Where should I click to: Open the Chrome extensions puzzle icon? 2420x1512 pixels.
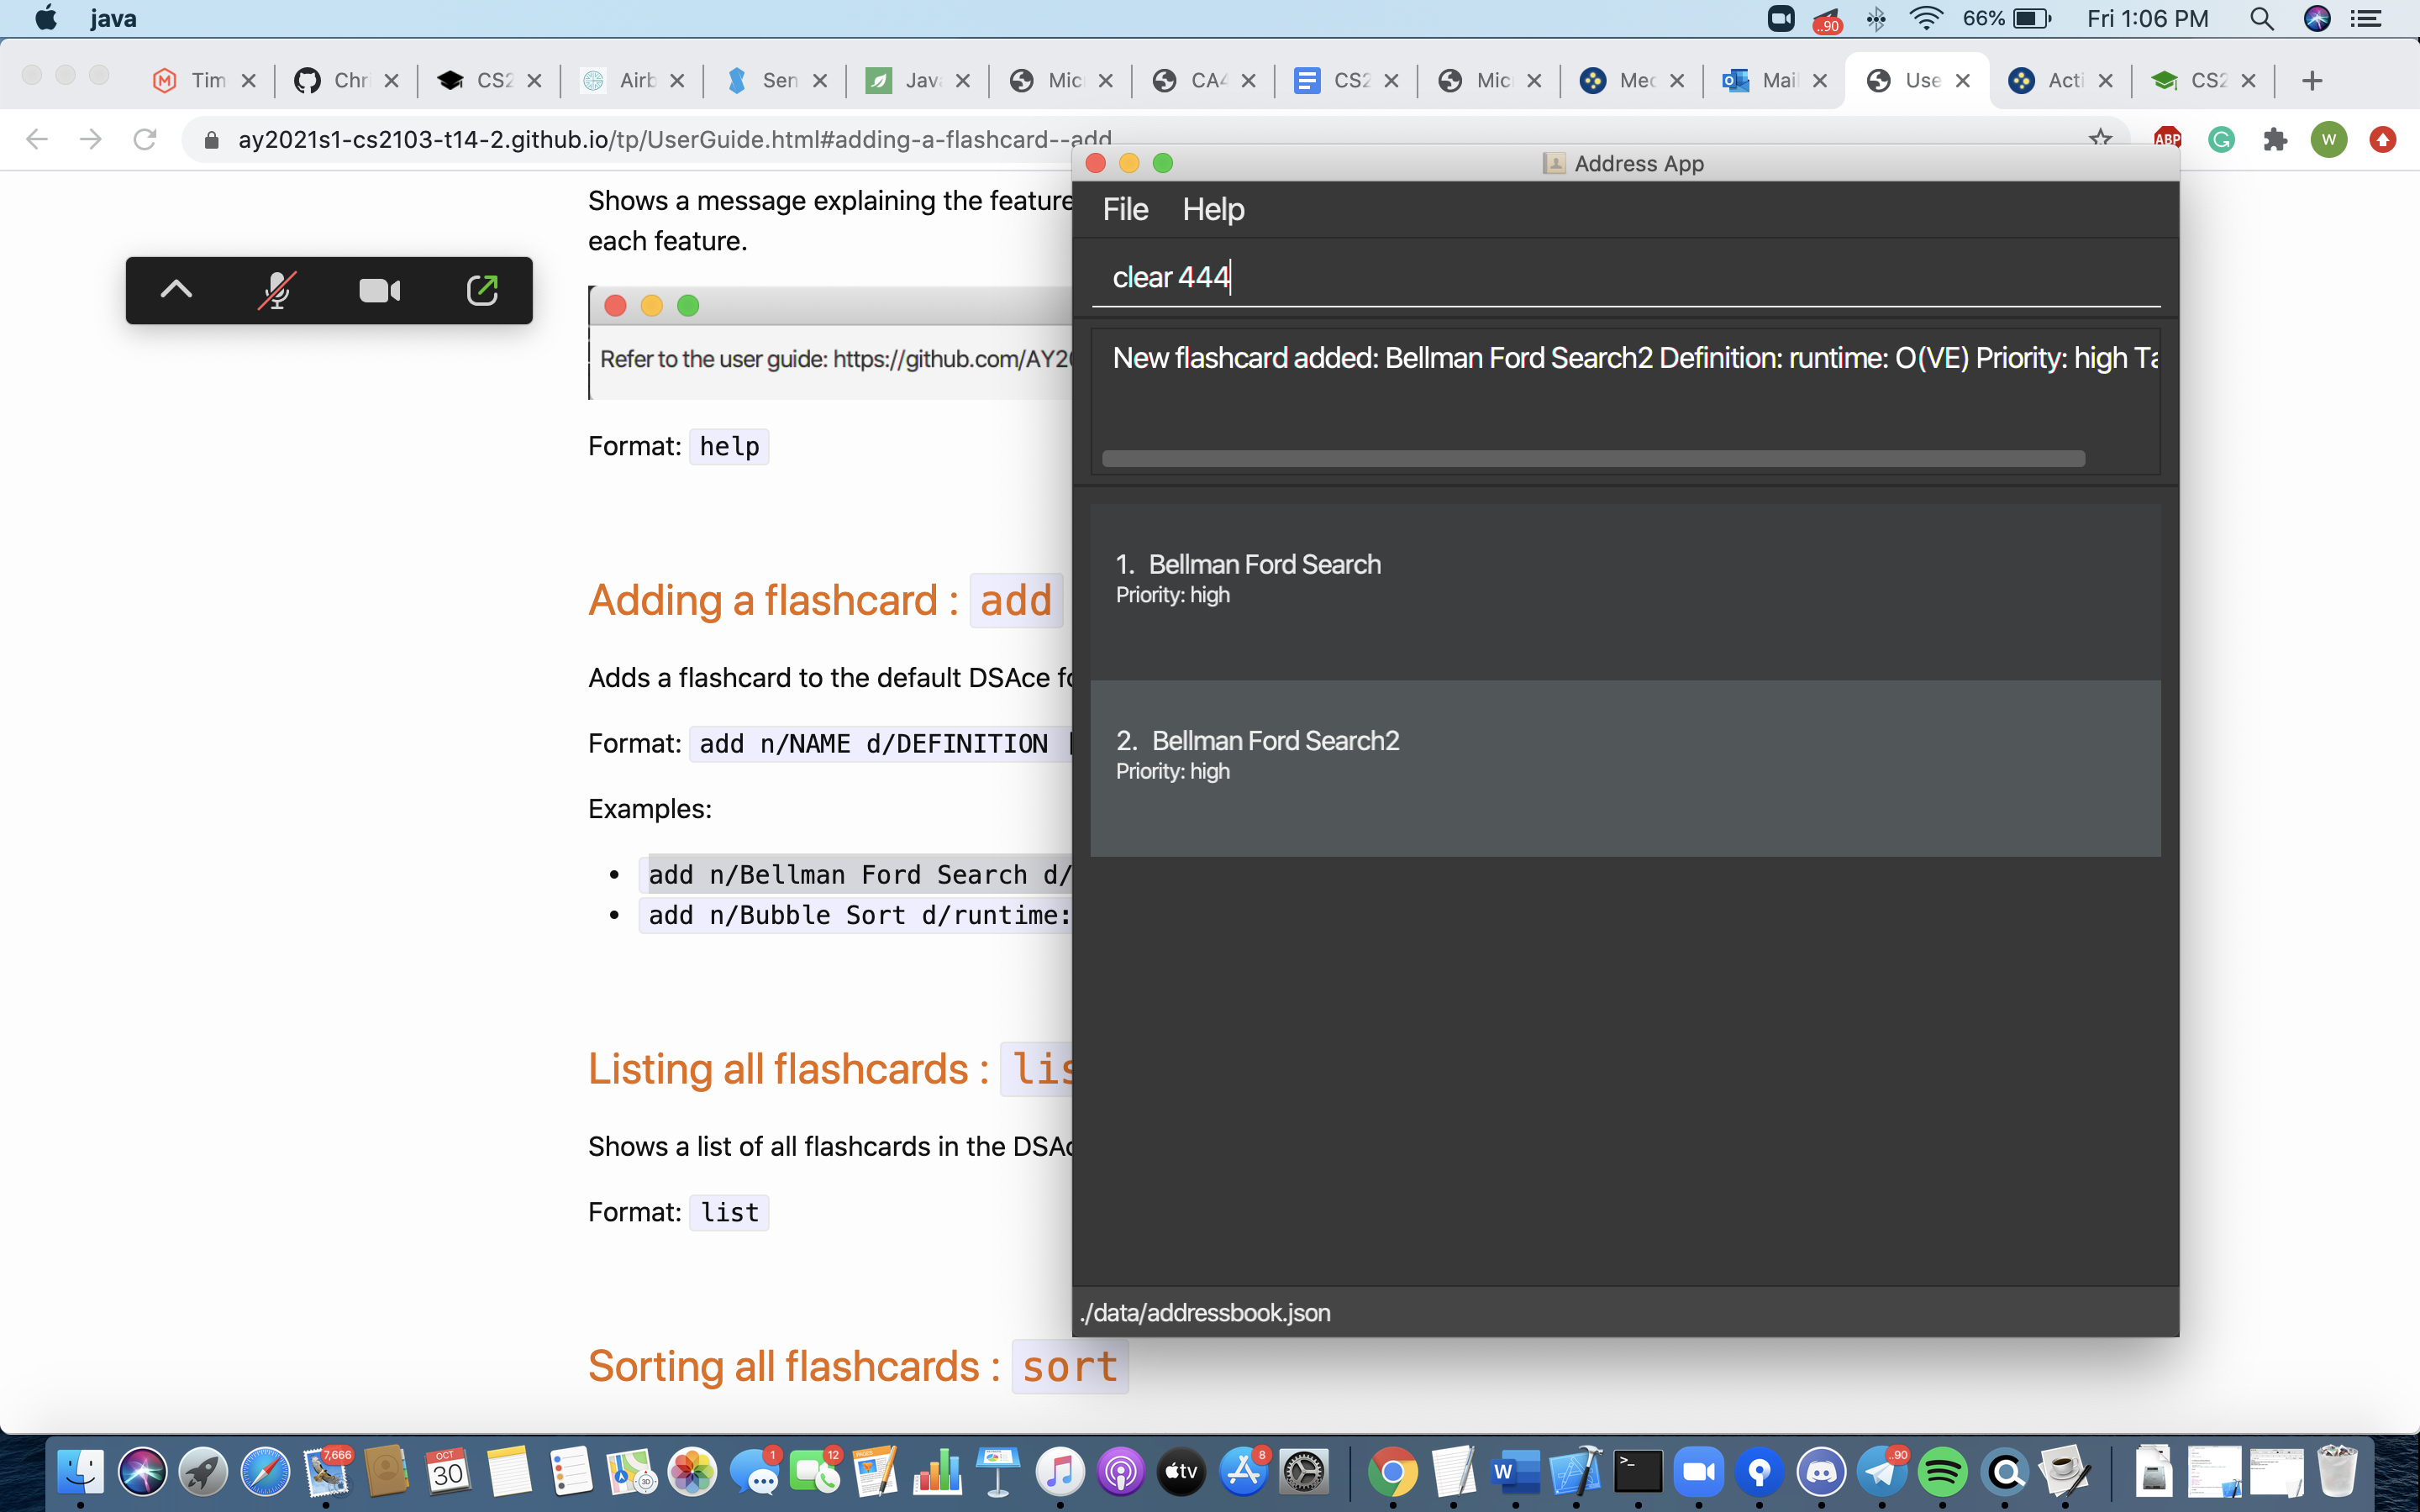tap(2275, 139)
